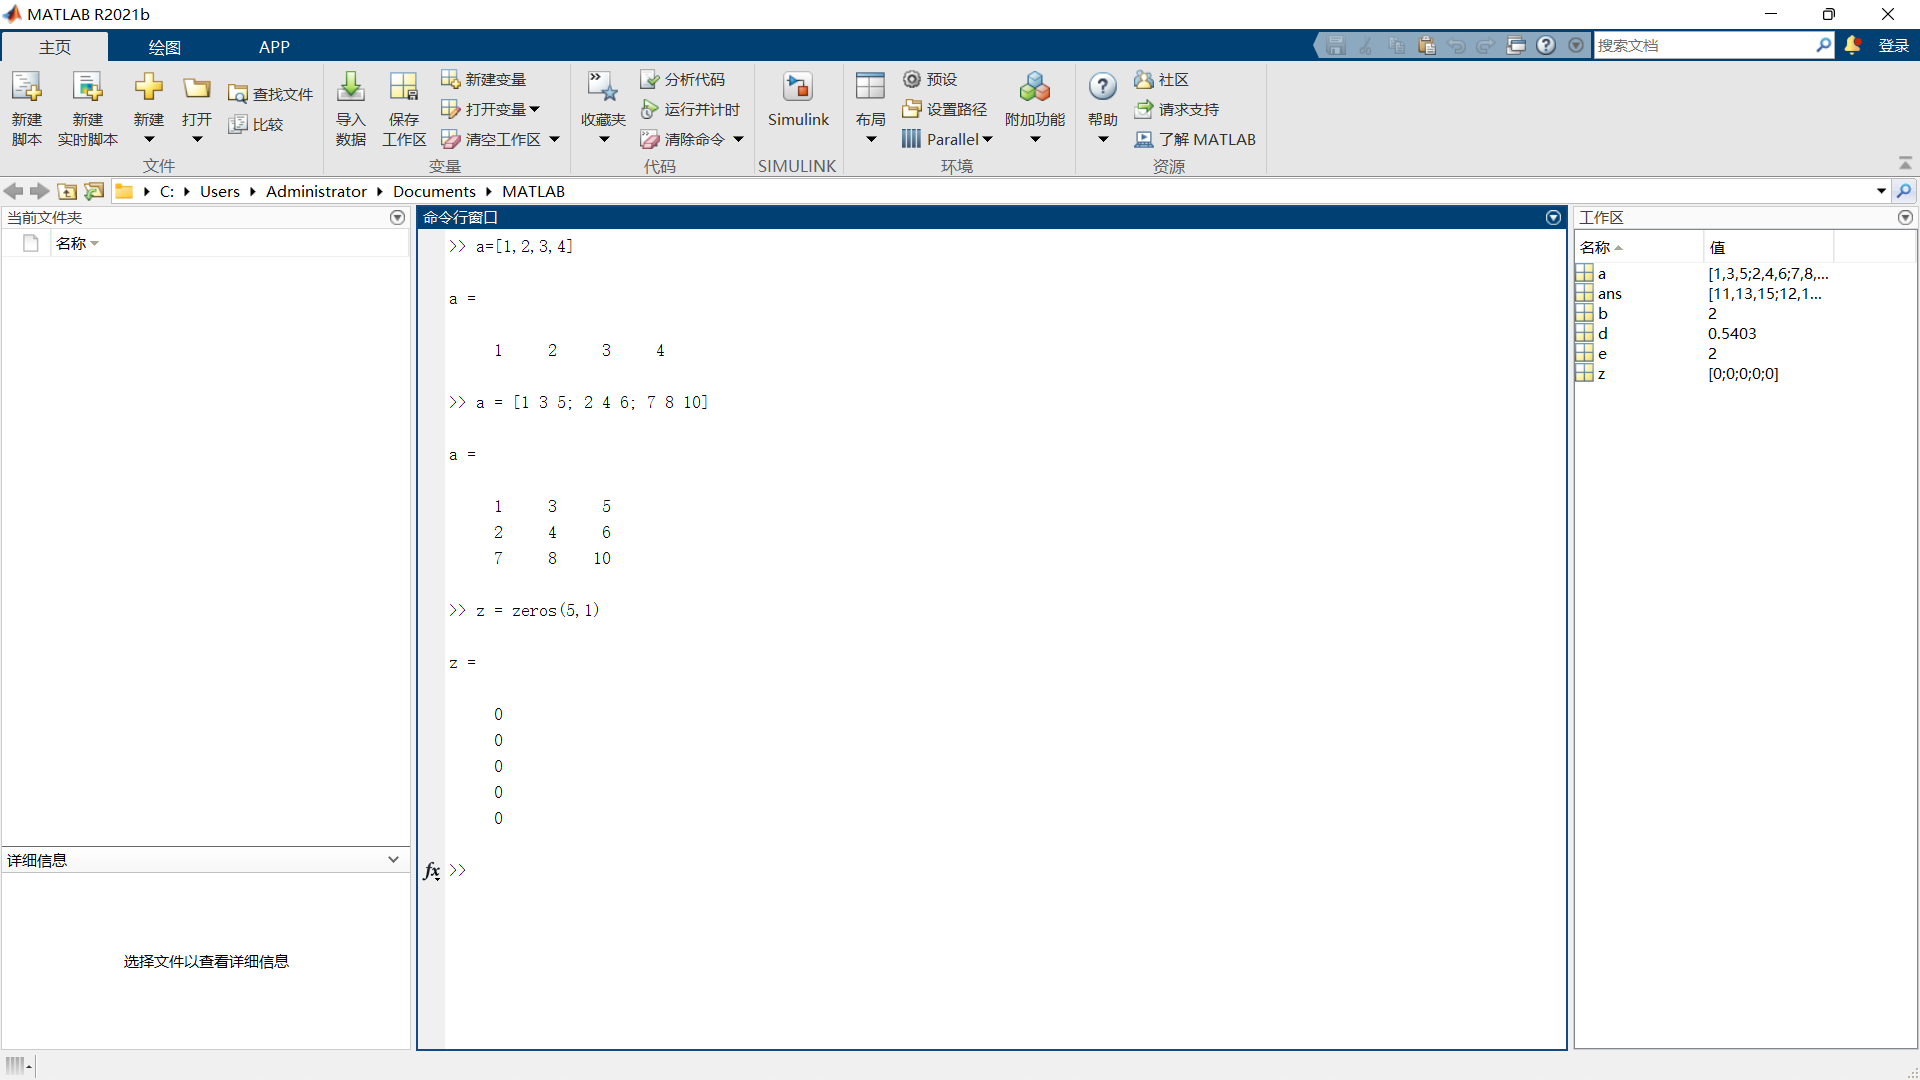Click Documents in the path breadcrumb
This screenshot has height=1080, width=1920.
[x=434, y=191]
